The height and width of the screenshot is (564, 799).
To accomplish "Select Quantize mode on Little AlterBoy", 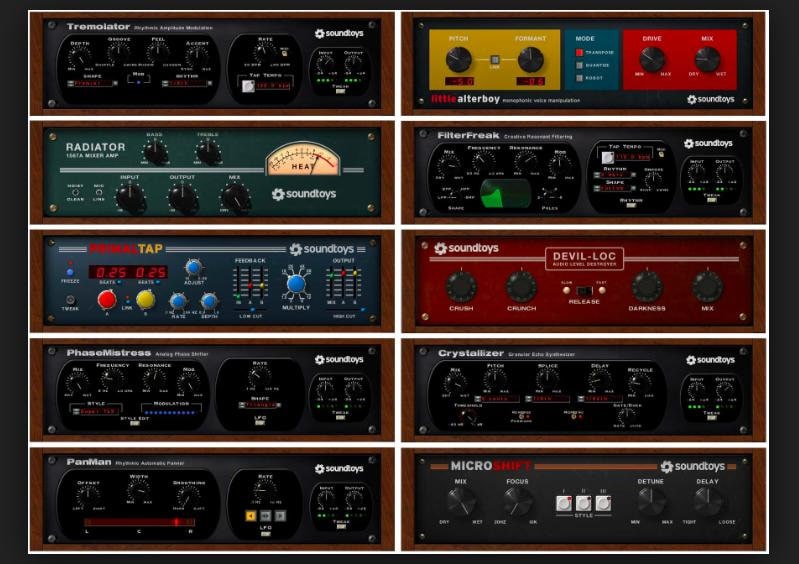I will [579, 65].
